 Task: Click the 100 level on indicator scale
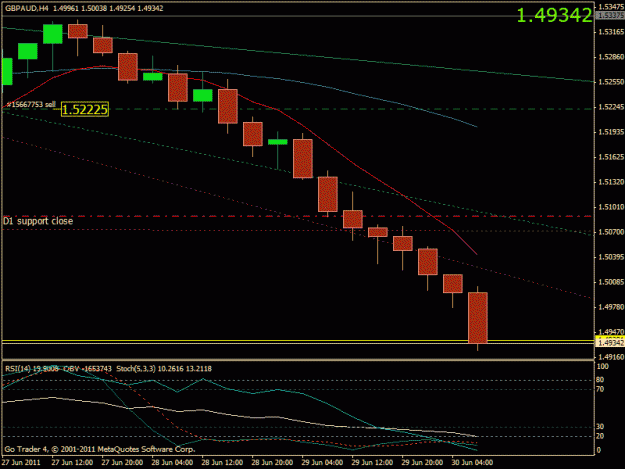tap(602, 367)
